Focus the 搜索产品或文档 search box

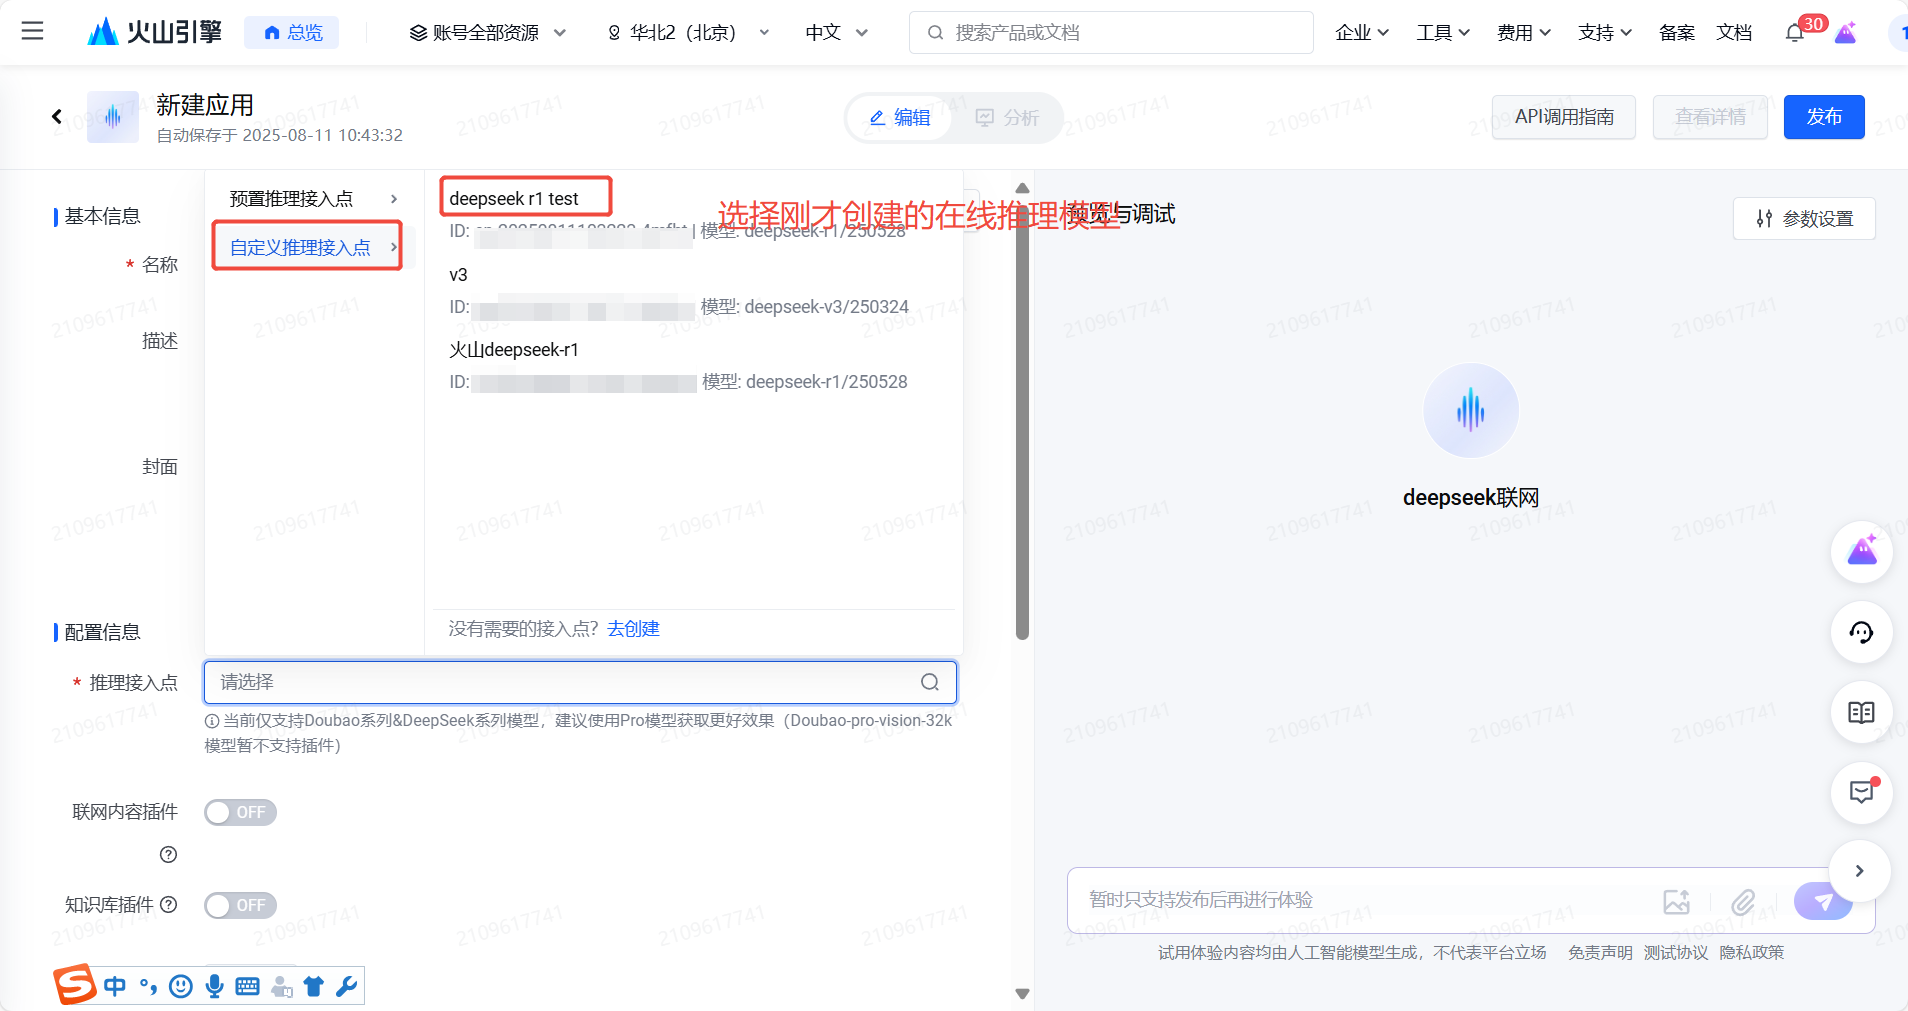coord(1111,33)
